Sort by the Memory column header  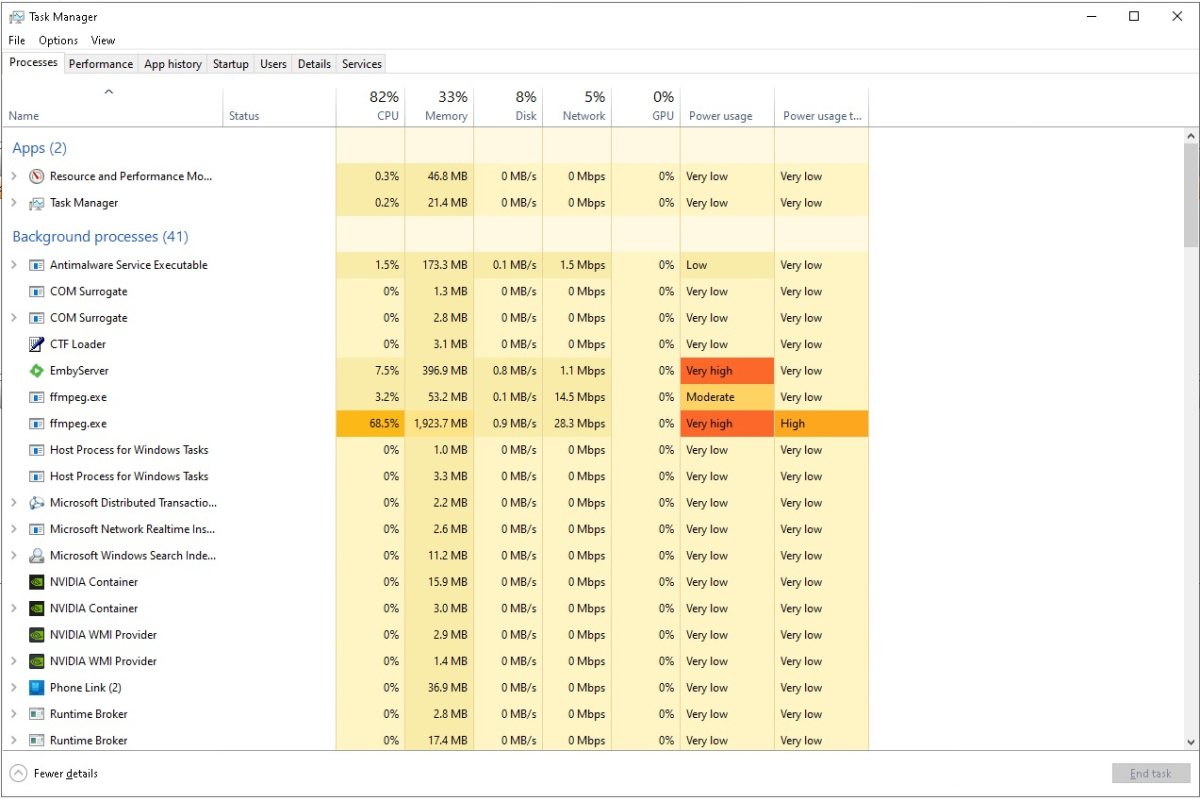tap(439, 106)
